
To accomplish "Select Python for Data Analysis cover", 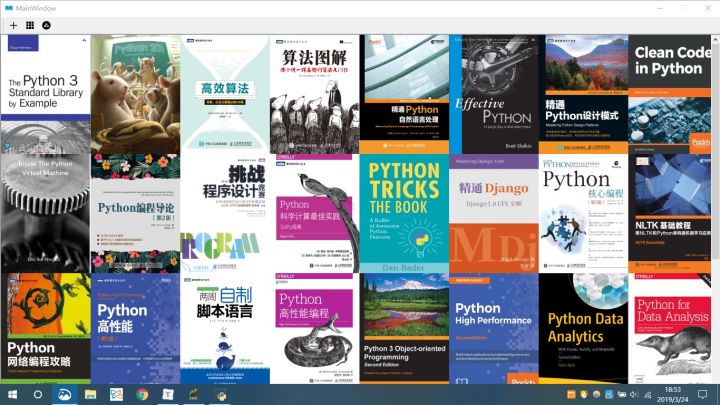I will 669,329.
